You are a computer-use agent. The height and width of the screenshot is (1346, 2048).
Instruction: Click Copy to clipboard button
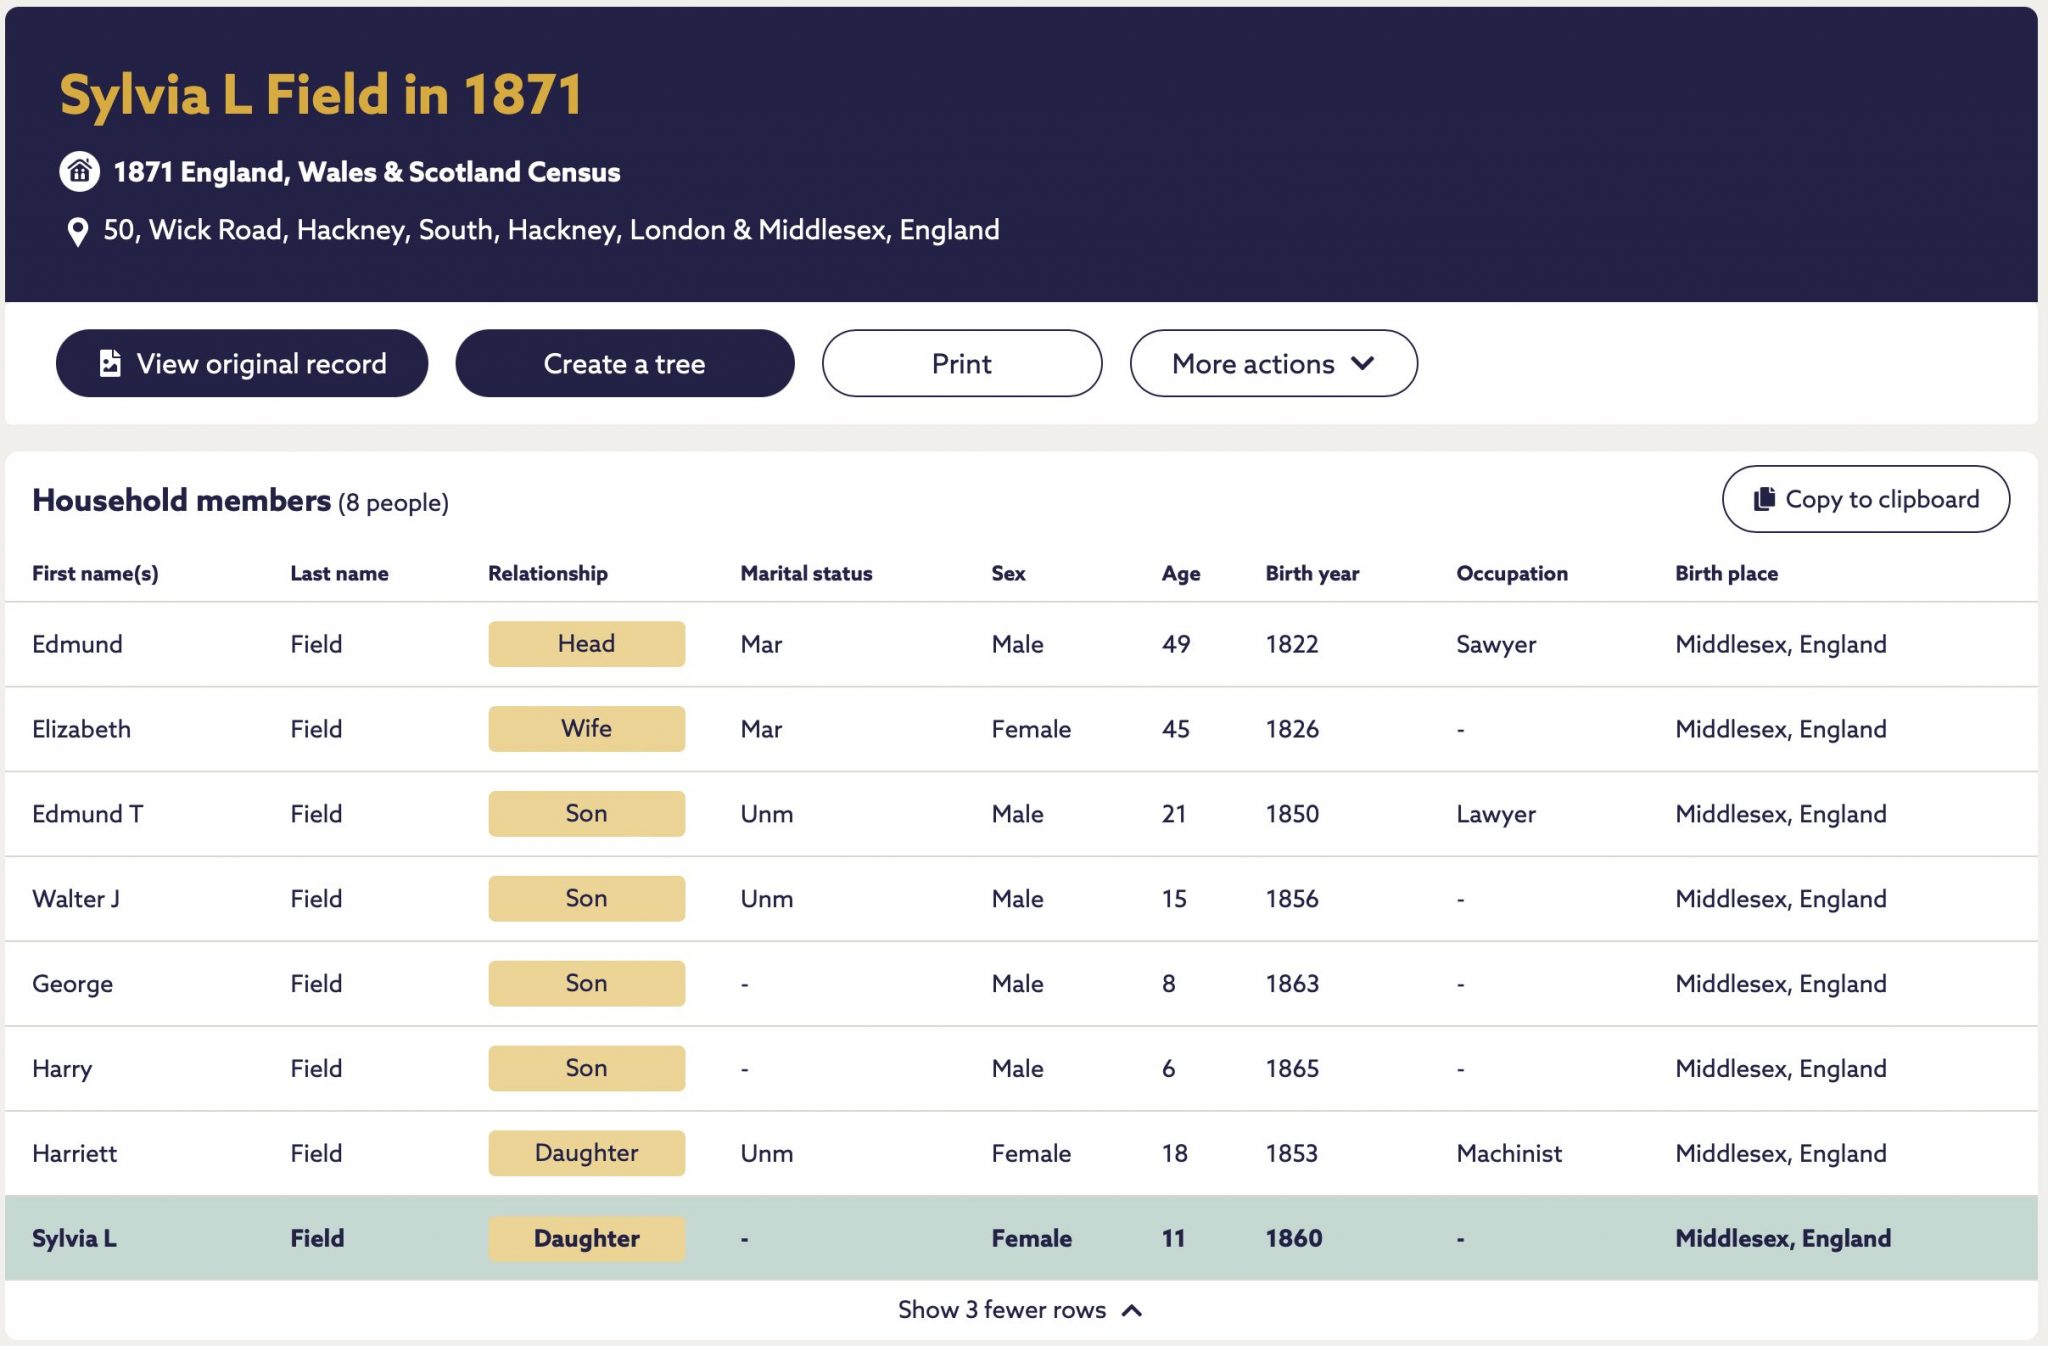(1866, 499)
